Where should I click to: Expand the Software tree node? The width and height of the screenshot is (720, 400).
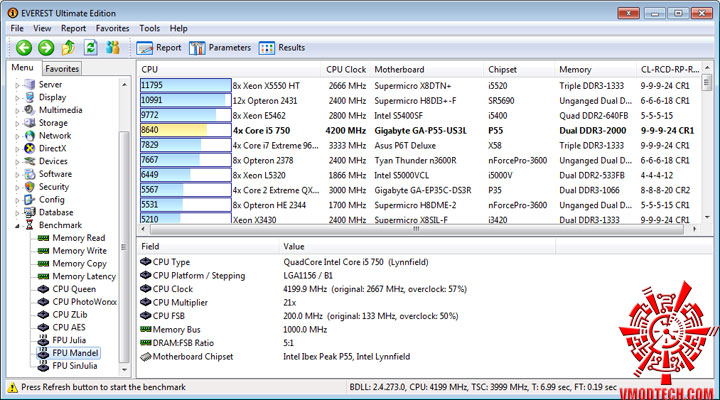[17, 175]
